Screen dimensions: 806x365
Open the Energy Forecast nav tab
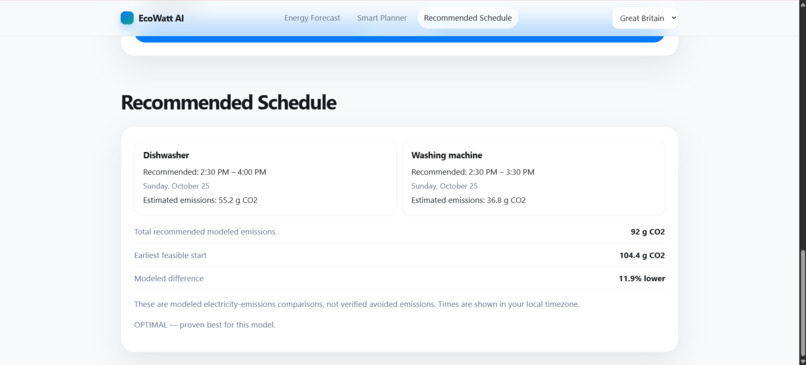point(312,18)
